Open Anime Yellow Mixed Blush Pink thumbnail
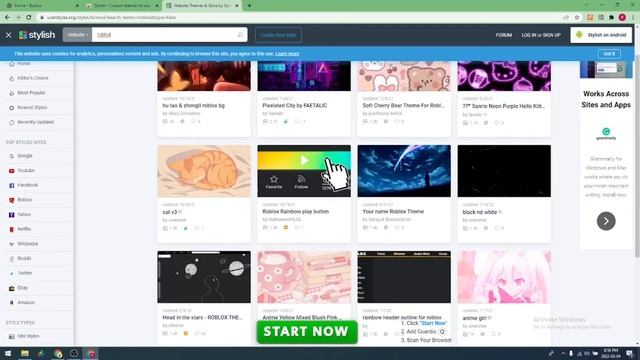 (304, 277)
